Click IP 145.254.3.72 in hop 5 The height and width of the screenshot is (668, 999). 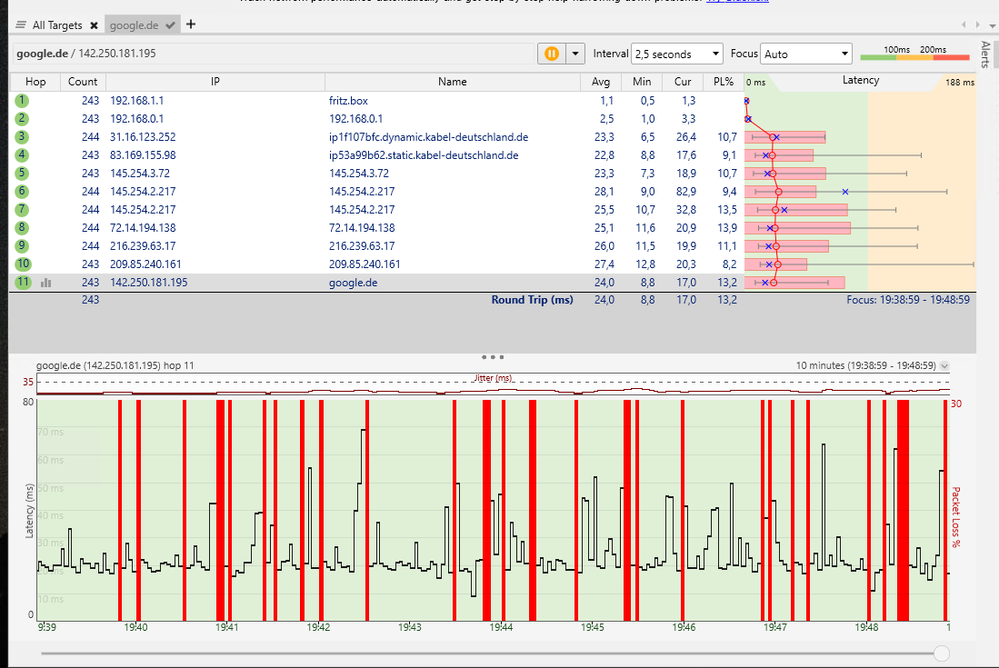140,173
